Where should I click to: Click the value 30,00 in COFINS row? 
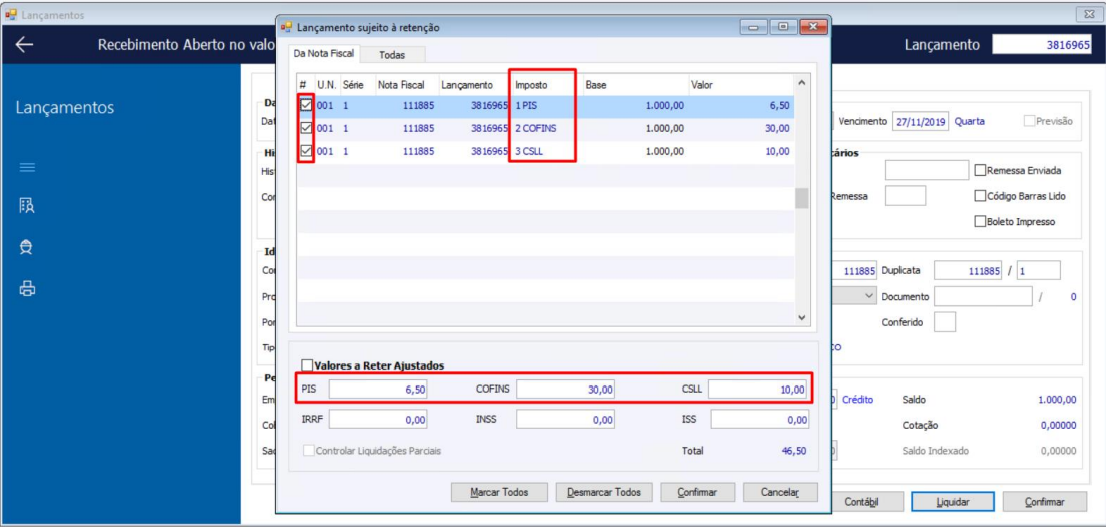pyautogui.click(x=777, y=128)
